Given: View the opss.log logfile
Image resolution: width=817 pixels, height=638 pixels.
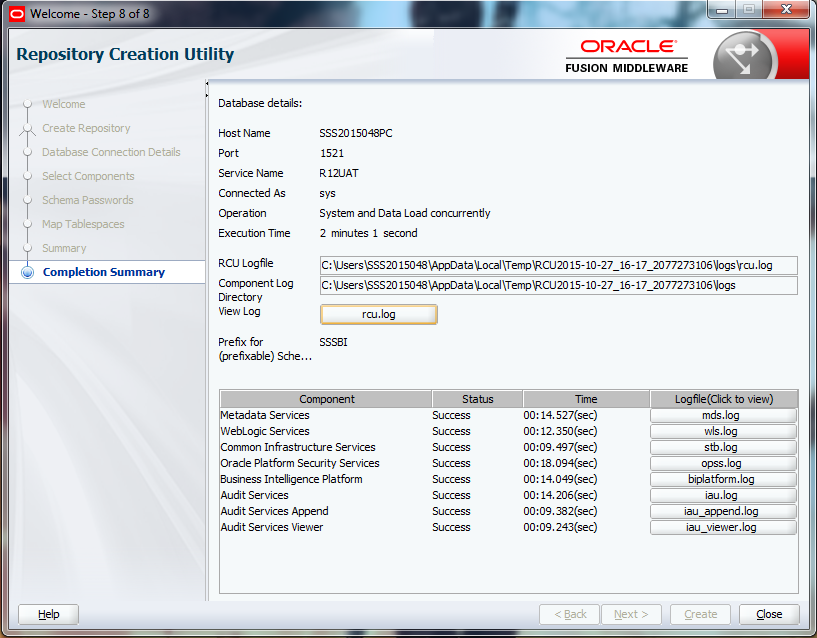Looking at the screenshot, I should tap(723, 463).
